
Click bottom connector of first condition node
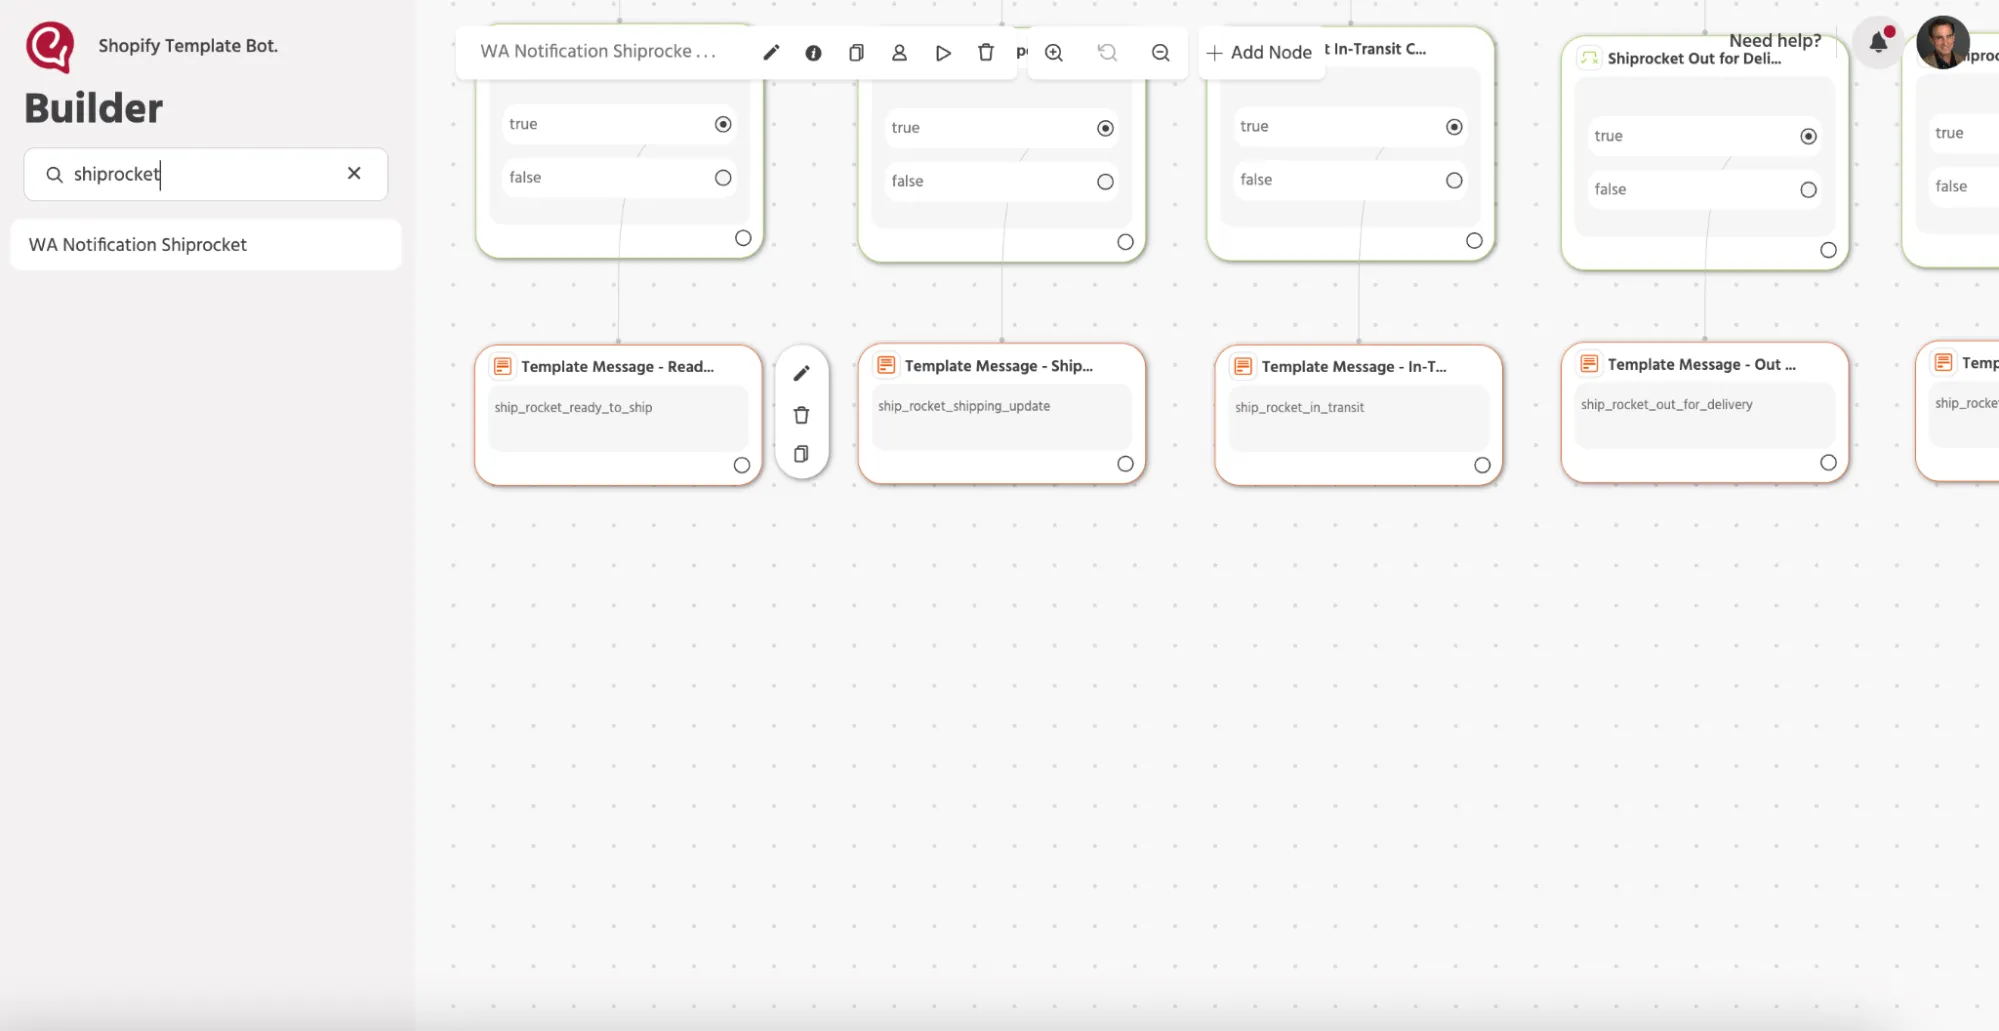click(743, 238)
